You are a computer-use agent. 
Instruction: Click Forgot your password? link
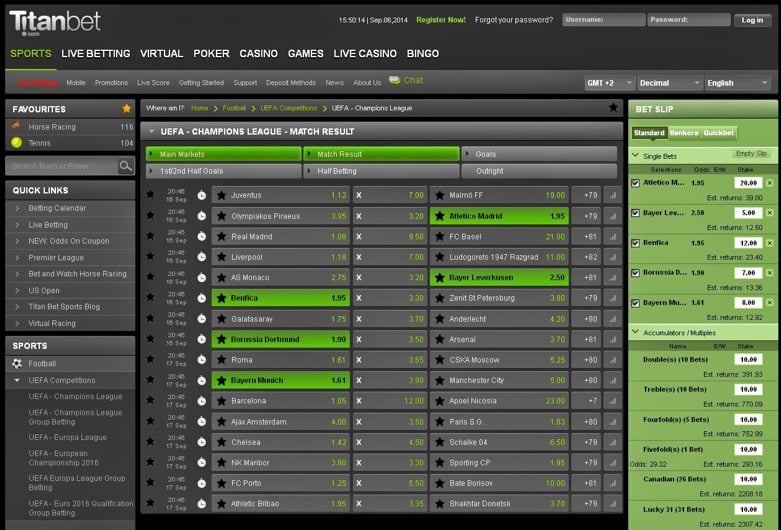514,20
